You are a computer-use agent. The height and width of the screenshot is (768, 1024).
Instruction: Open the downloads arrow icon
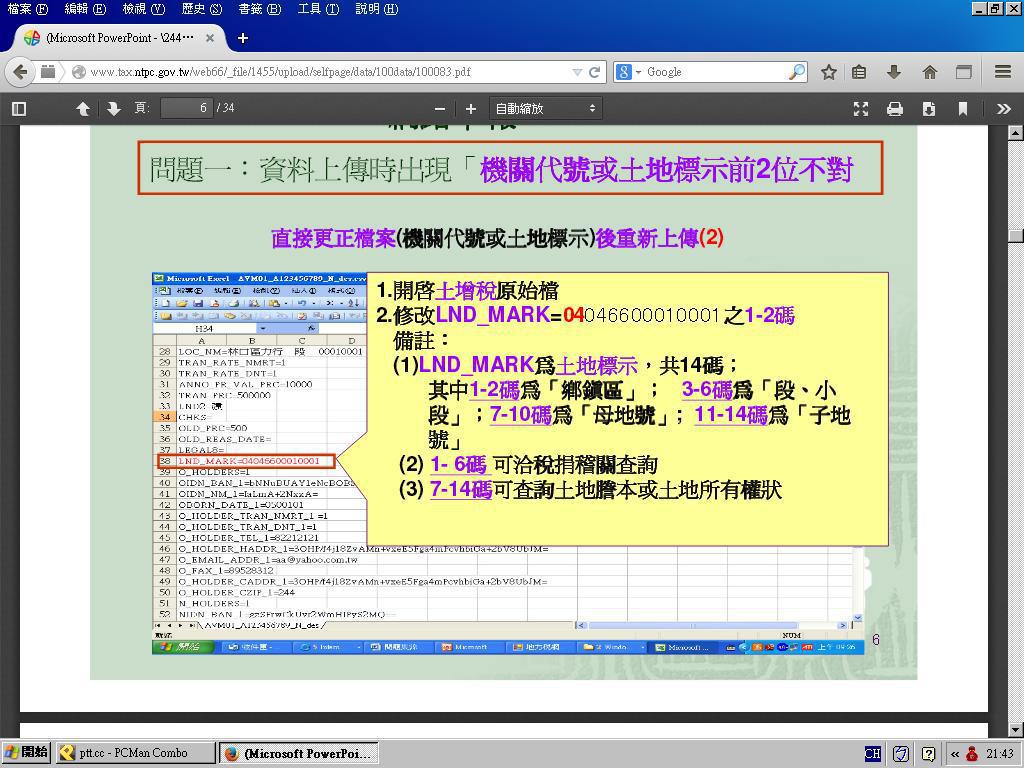coord(894,72)
